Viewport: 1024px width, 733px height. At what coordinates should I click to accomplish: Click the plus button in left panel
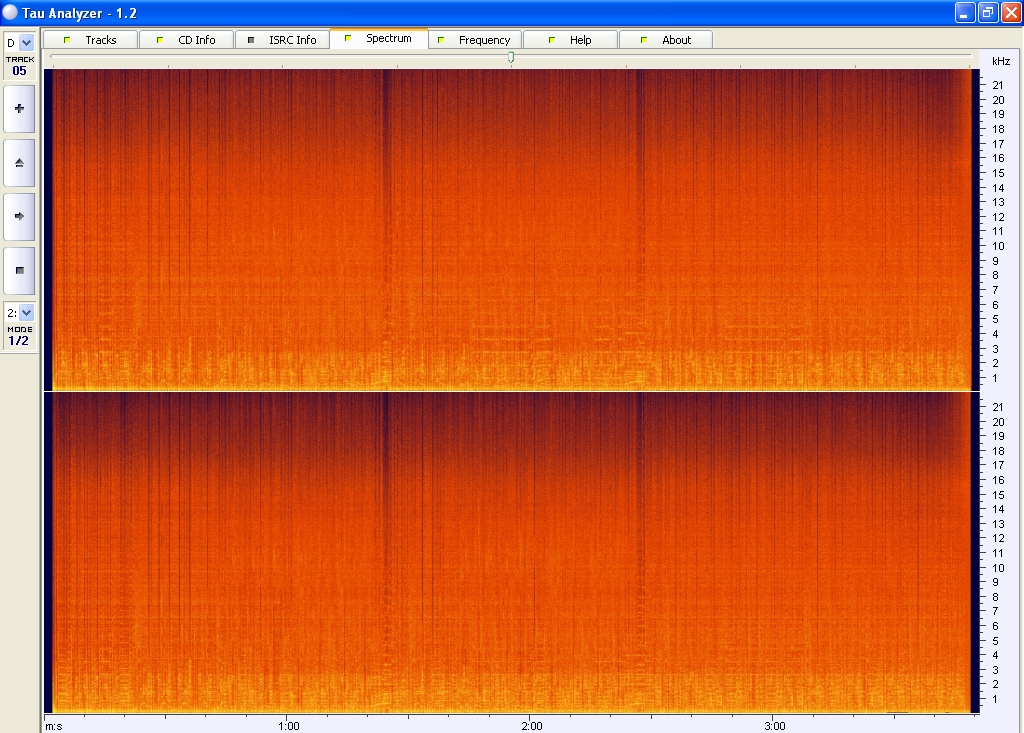click(x=19, y=108)
